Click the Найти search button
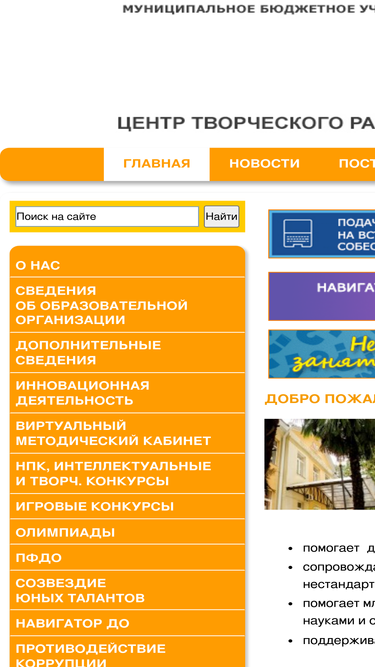The width and height of the screenshot is (375, 667). point(222,217)
